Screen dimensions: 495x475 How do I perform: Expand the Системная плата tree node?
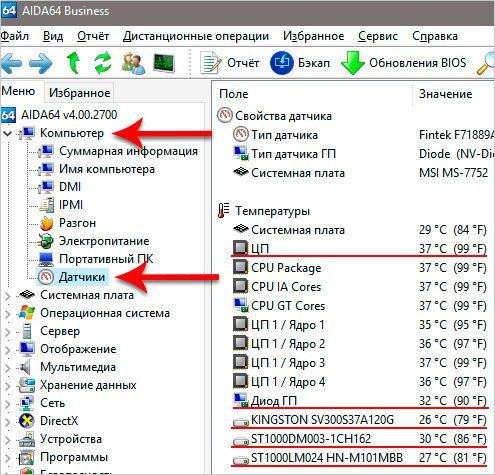coord(8,296)
